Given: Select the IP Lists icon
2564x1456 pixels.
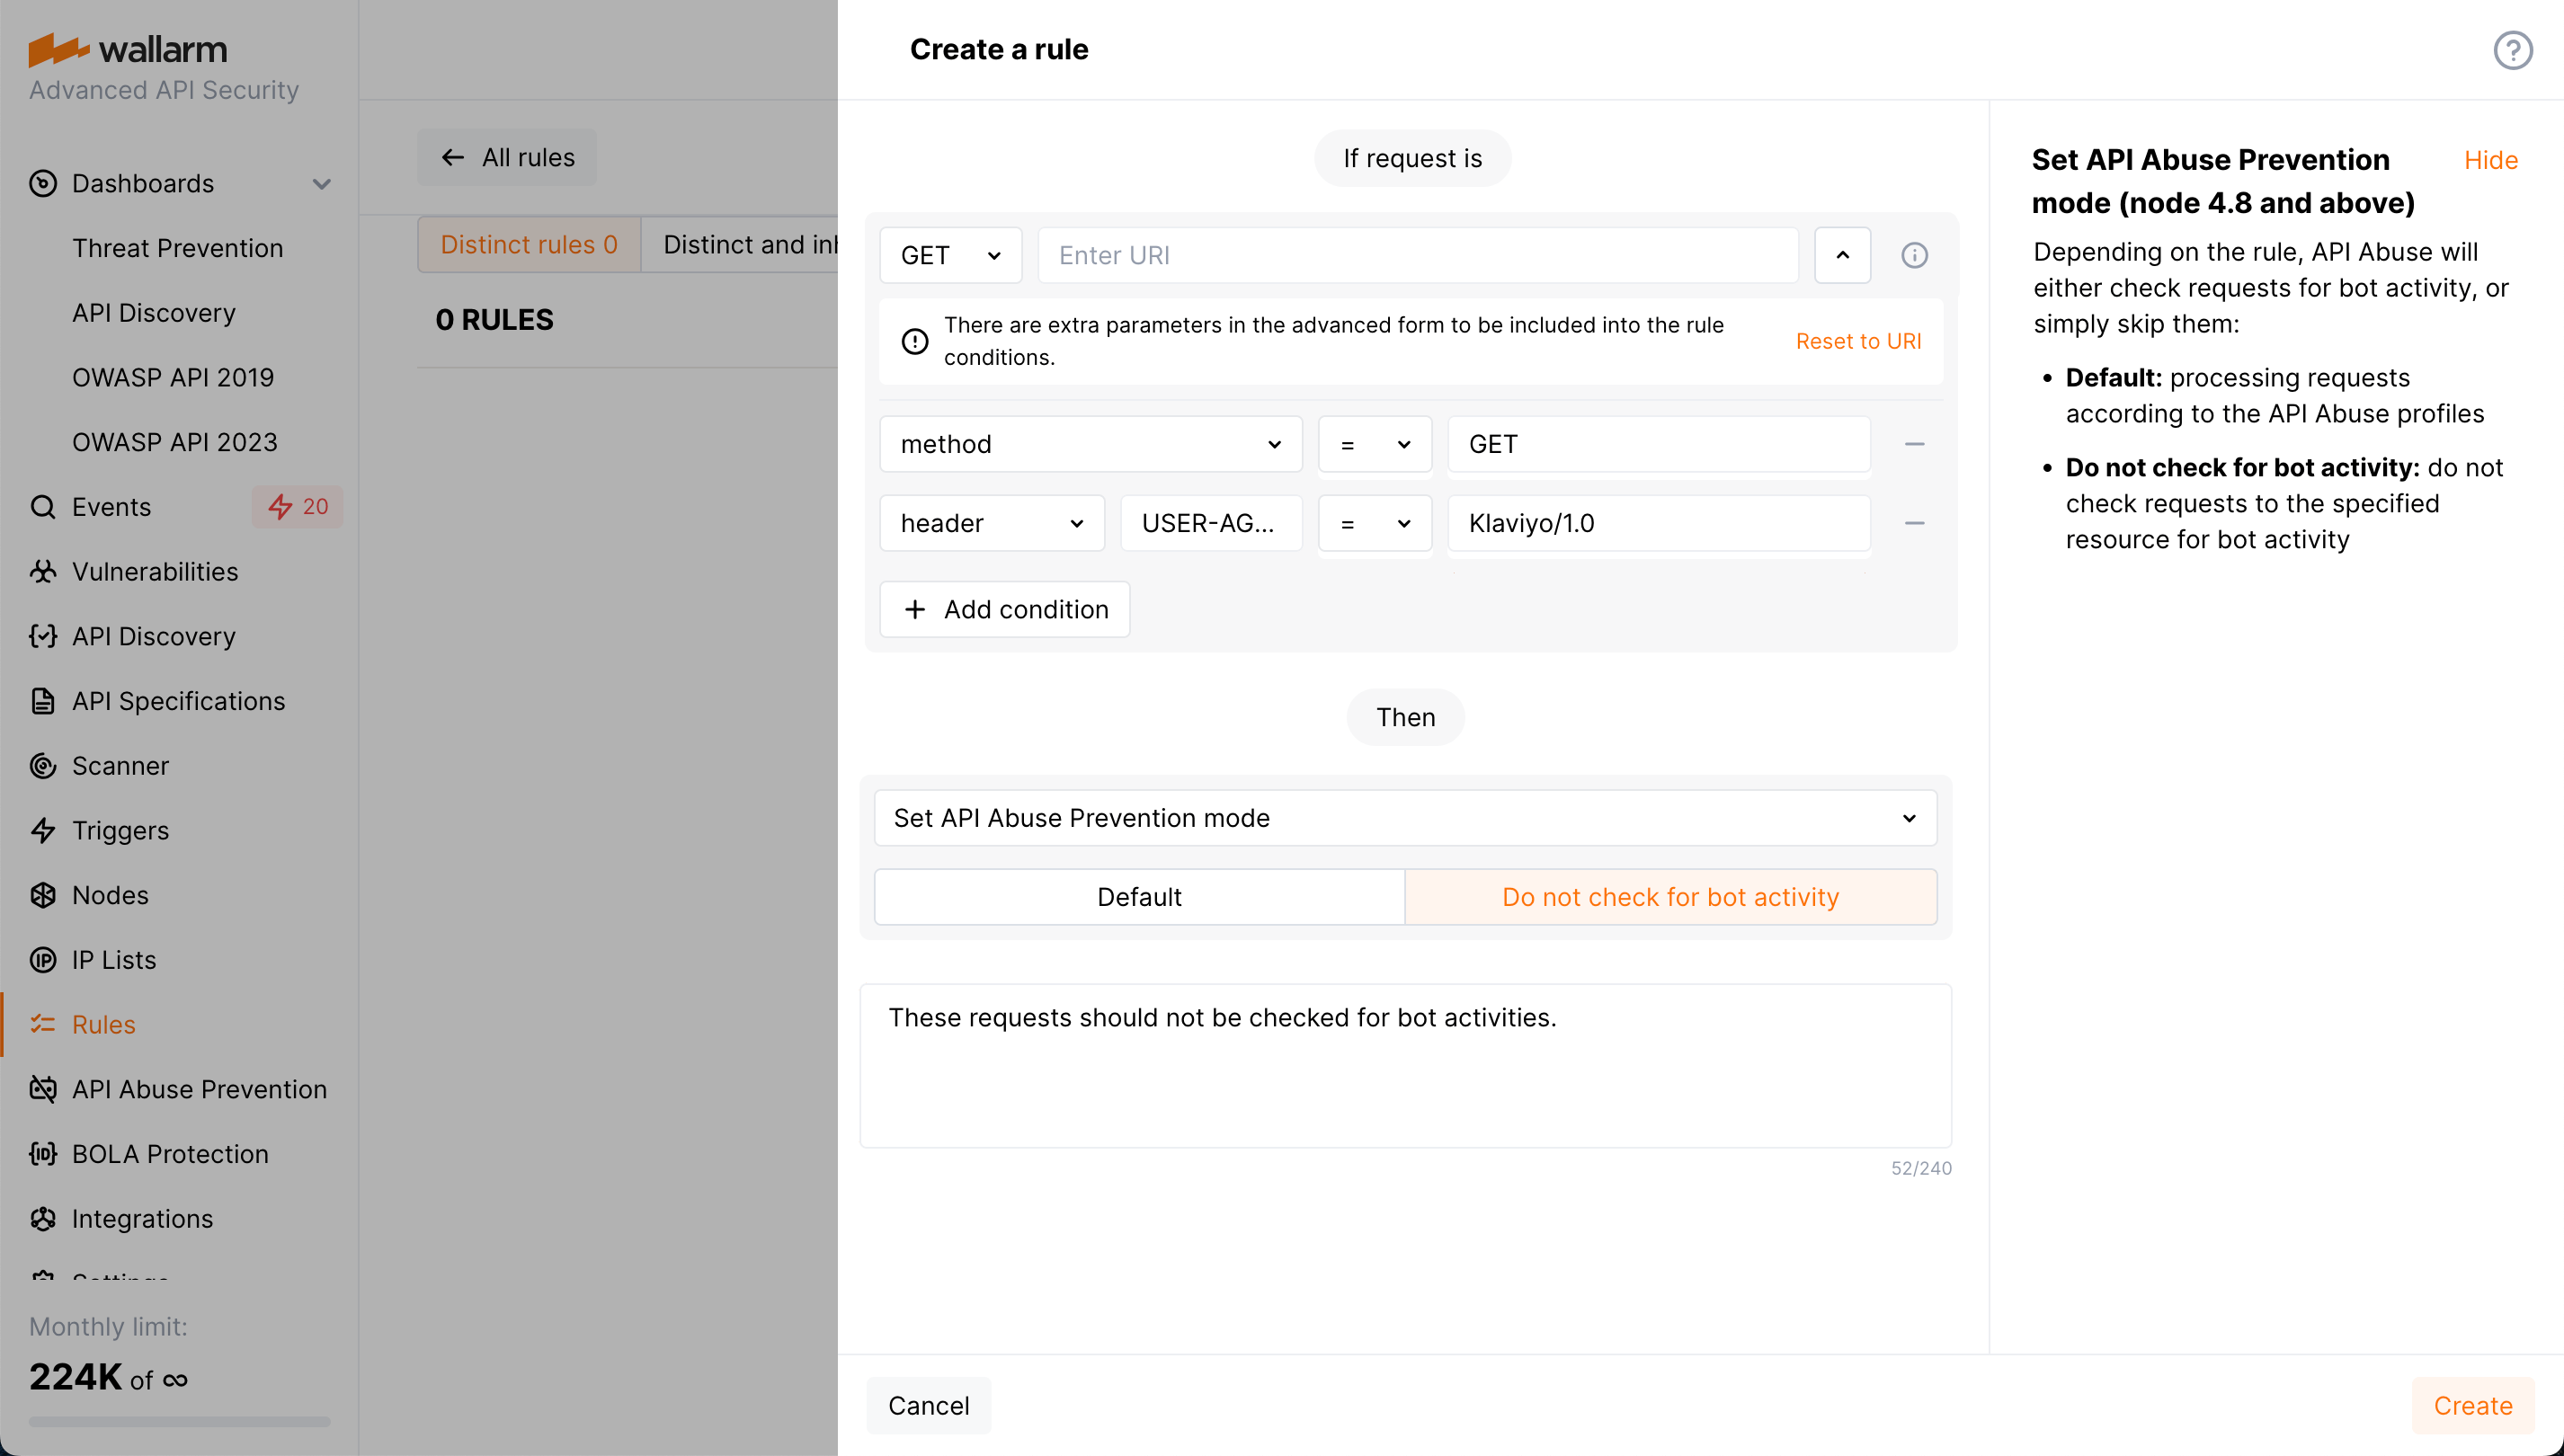Looking at the screenshot, I should [x=43, y=959].
